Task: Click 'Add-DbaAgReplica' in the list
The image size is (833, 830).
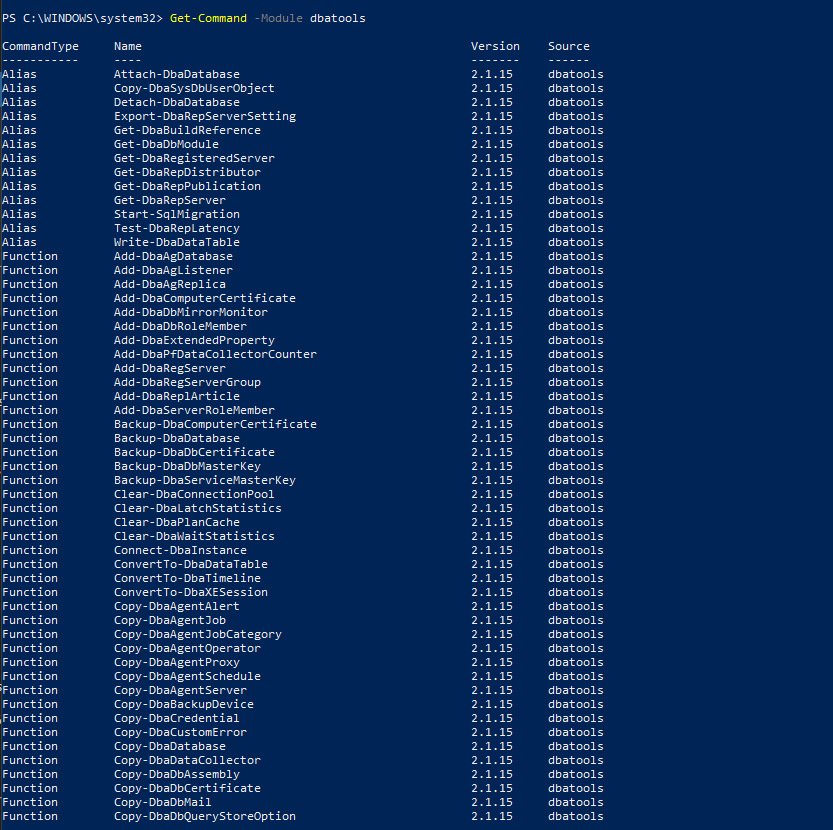Action: (x=170, y=284)
